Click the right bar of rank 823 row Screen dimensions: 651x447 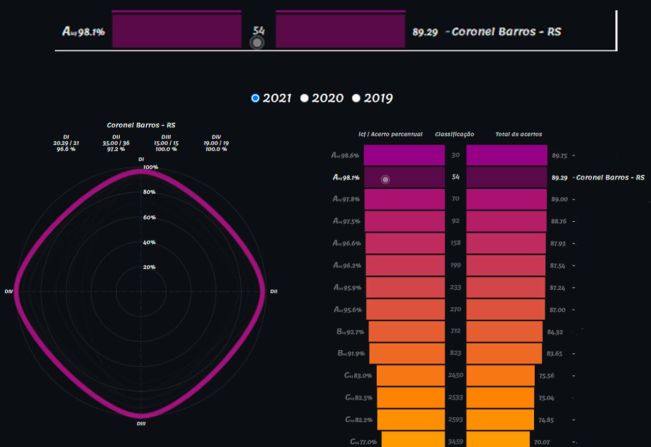504,353
